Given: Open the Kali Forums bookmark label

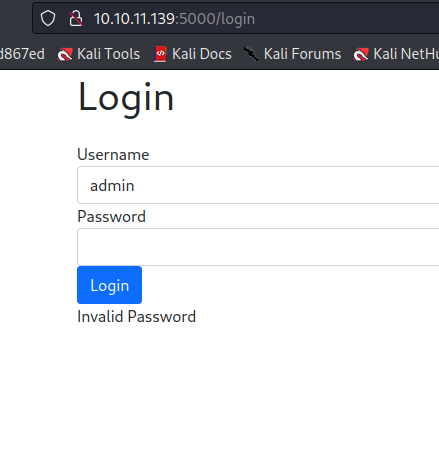Looking at the screenshot, I should click(302, 54).
